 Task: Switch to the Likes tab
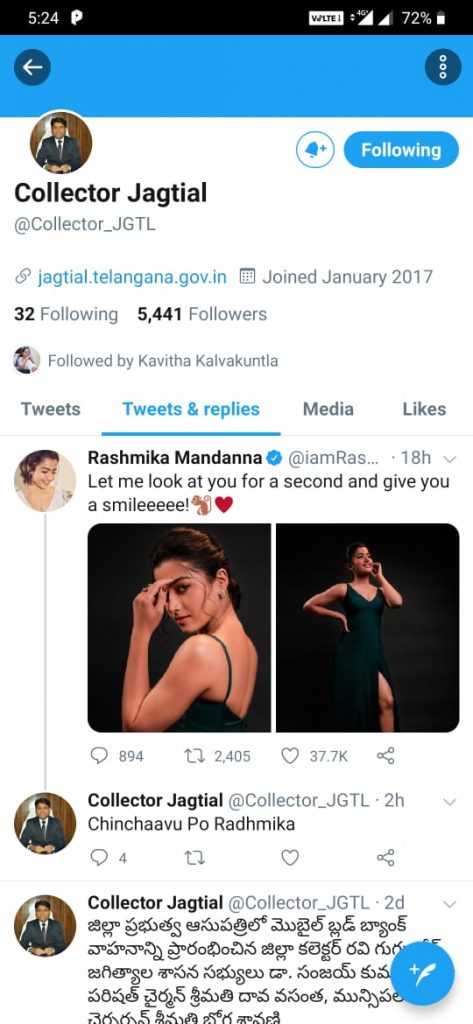(x=424, y=409)
